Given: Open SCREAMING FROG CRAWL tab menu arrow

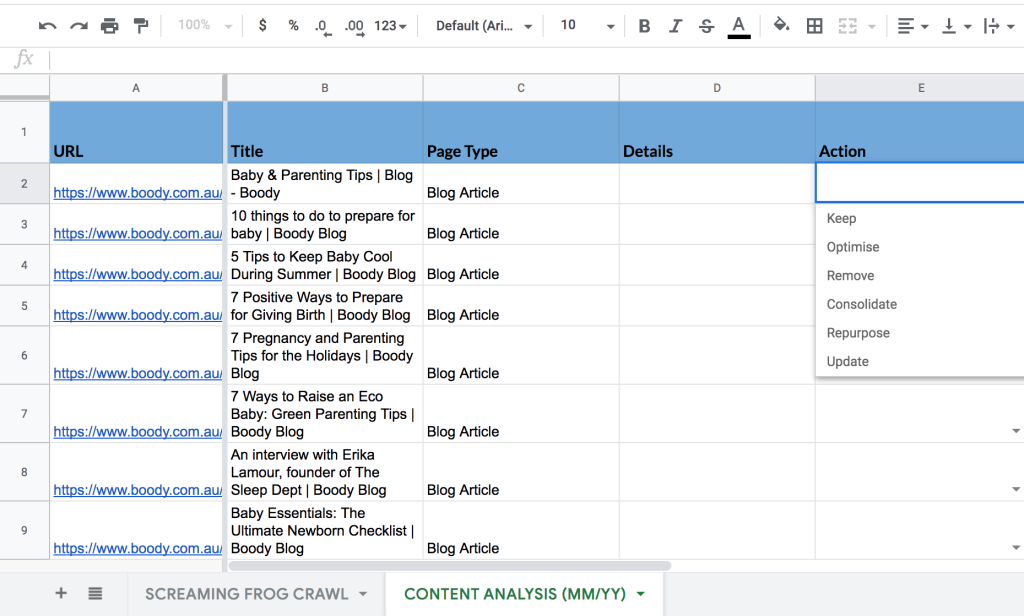Looking at the screenshot, I should [x=363, y=594].
